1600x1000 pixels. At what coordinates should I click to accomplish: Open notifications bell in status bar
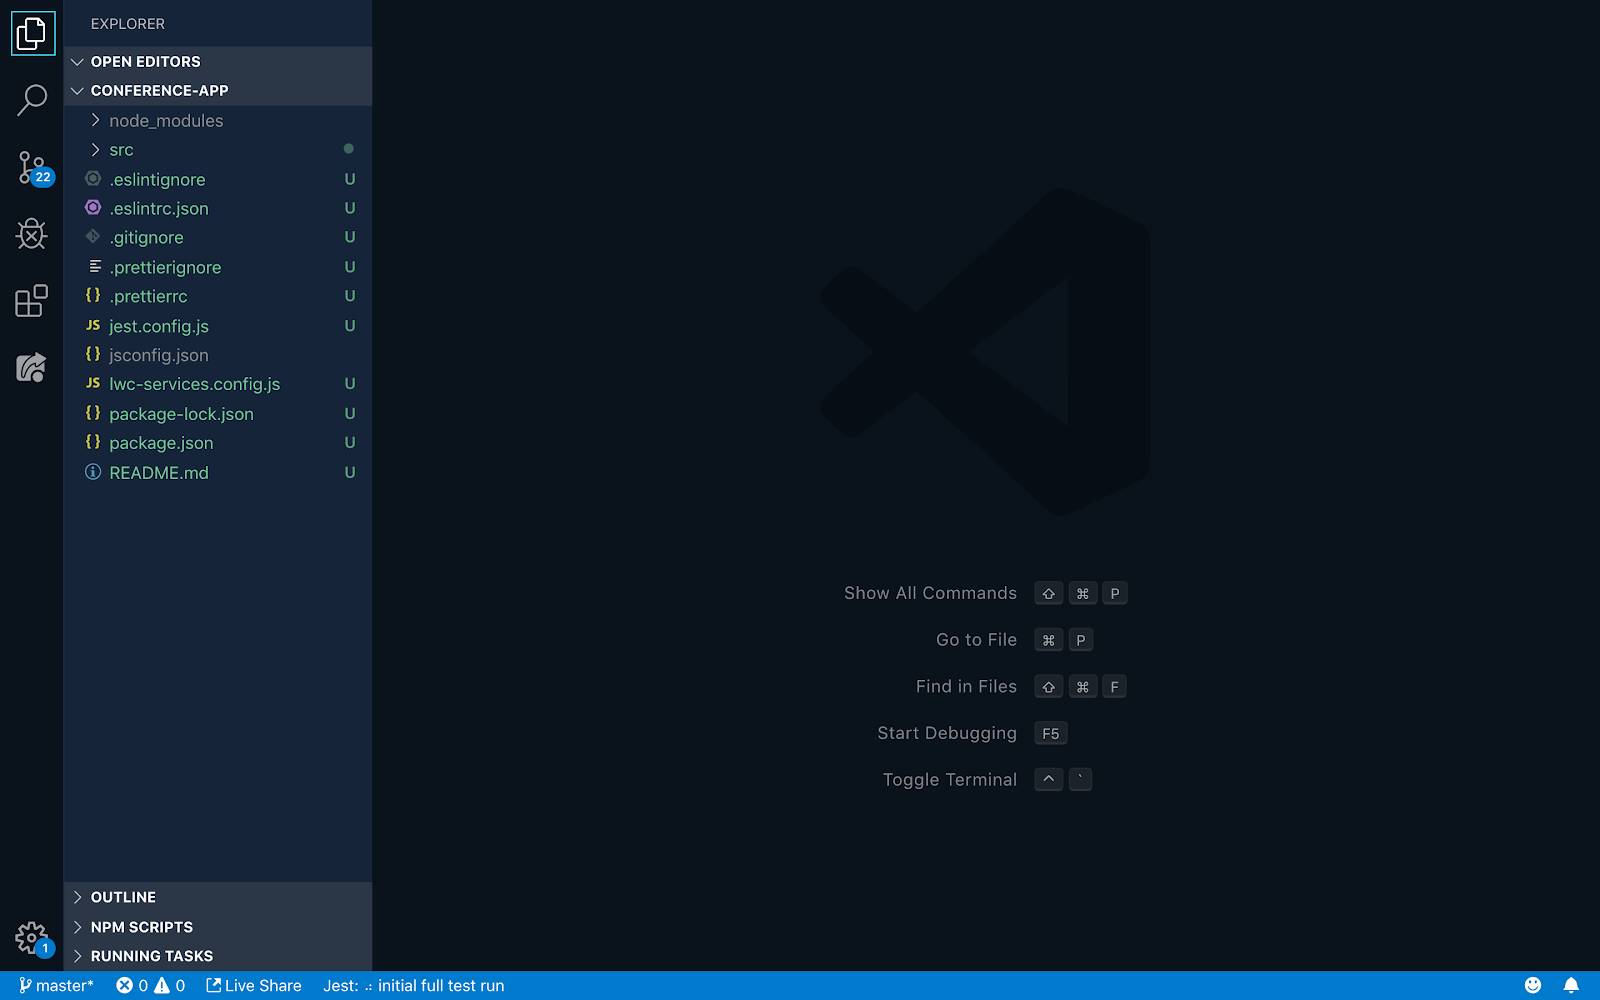[x=1571, y=986]
